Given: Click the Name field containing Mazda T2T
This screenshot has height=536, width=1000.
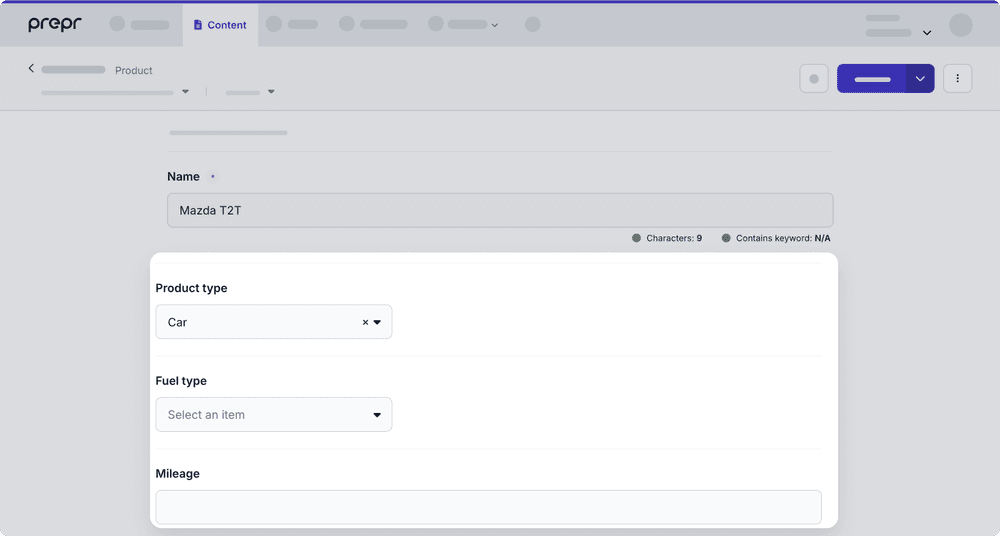Looking at the screenshot, I should (x=500, y=210).
